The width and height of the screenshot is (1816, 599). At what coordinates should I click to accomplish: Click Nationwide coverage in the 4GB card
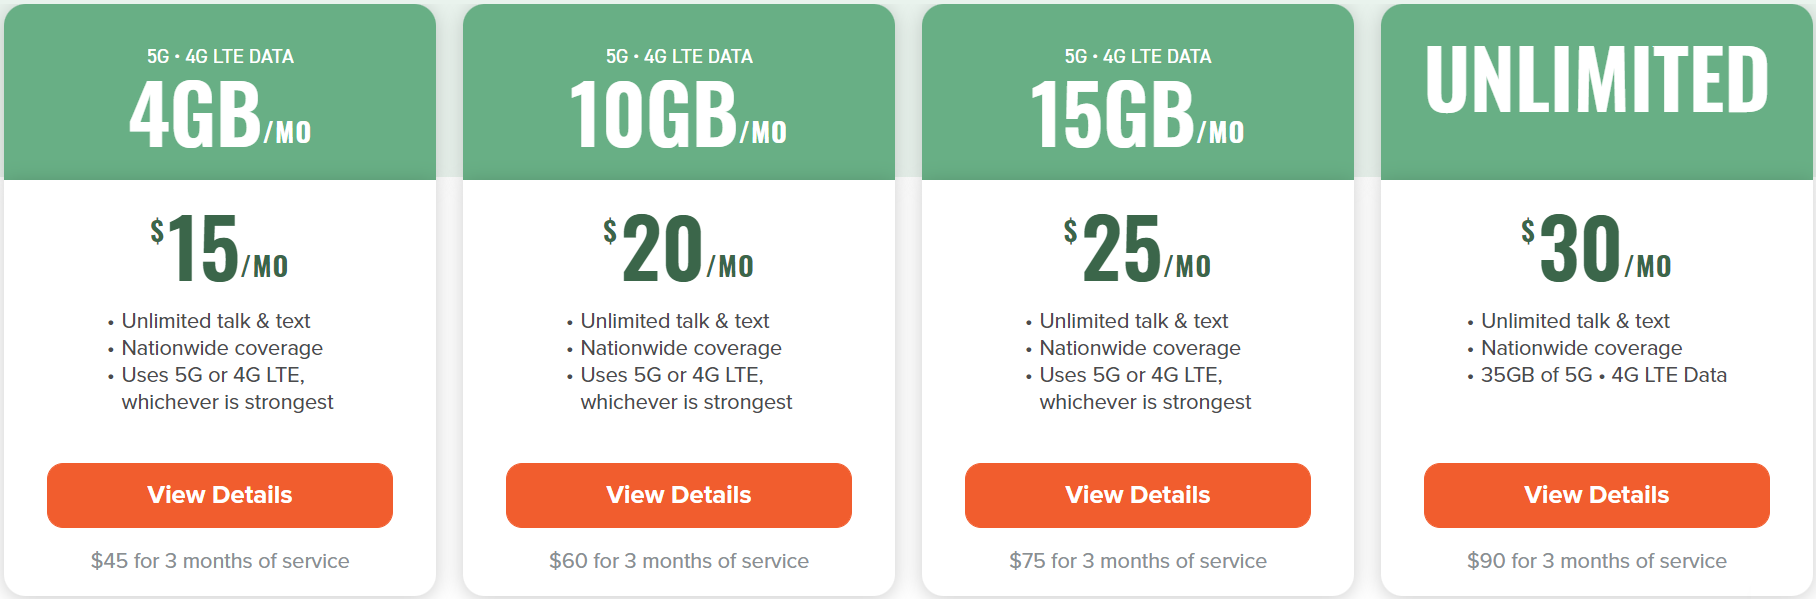pos(222,348)
